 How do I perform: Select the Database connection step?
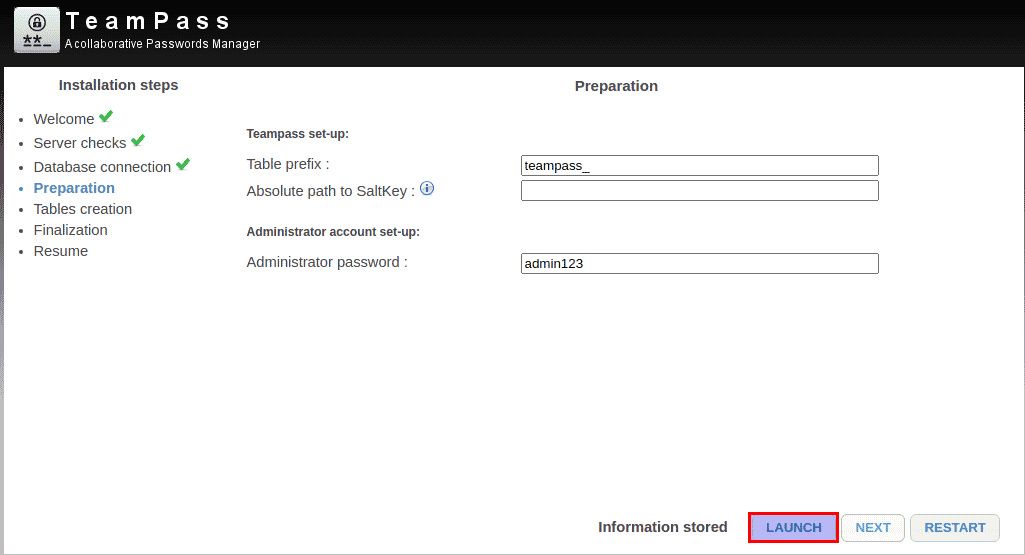tap(103, 167)
